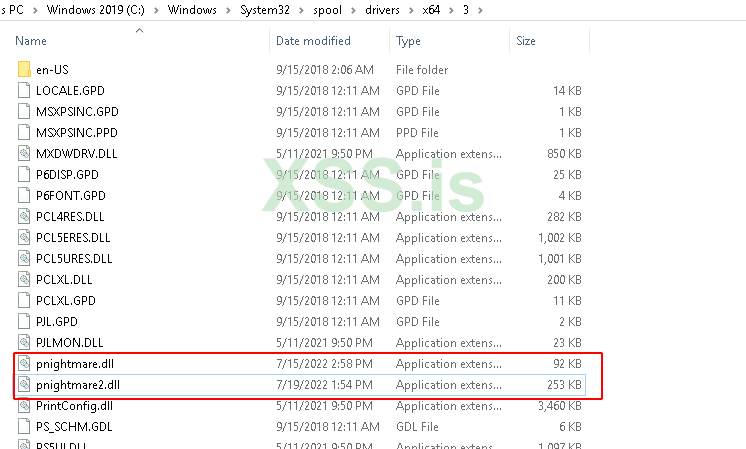The image size is (746, 449).
Task: Select PCLXL.GPD file icon
Action: [x=24, y=300]
